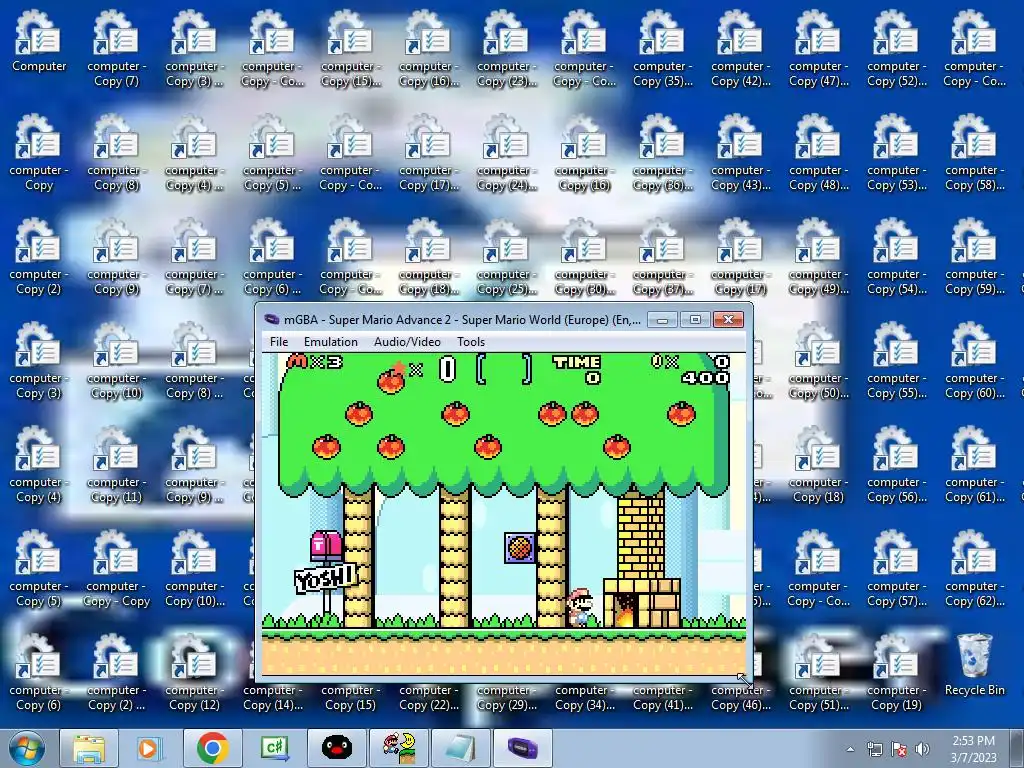The width and height of the screenshot is (1024, 768).
Task: Open the Emulation menu in mGBA
Action: click(330, 342)
